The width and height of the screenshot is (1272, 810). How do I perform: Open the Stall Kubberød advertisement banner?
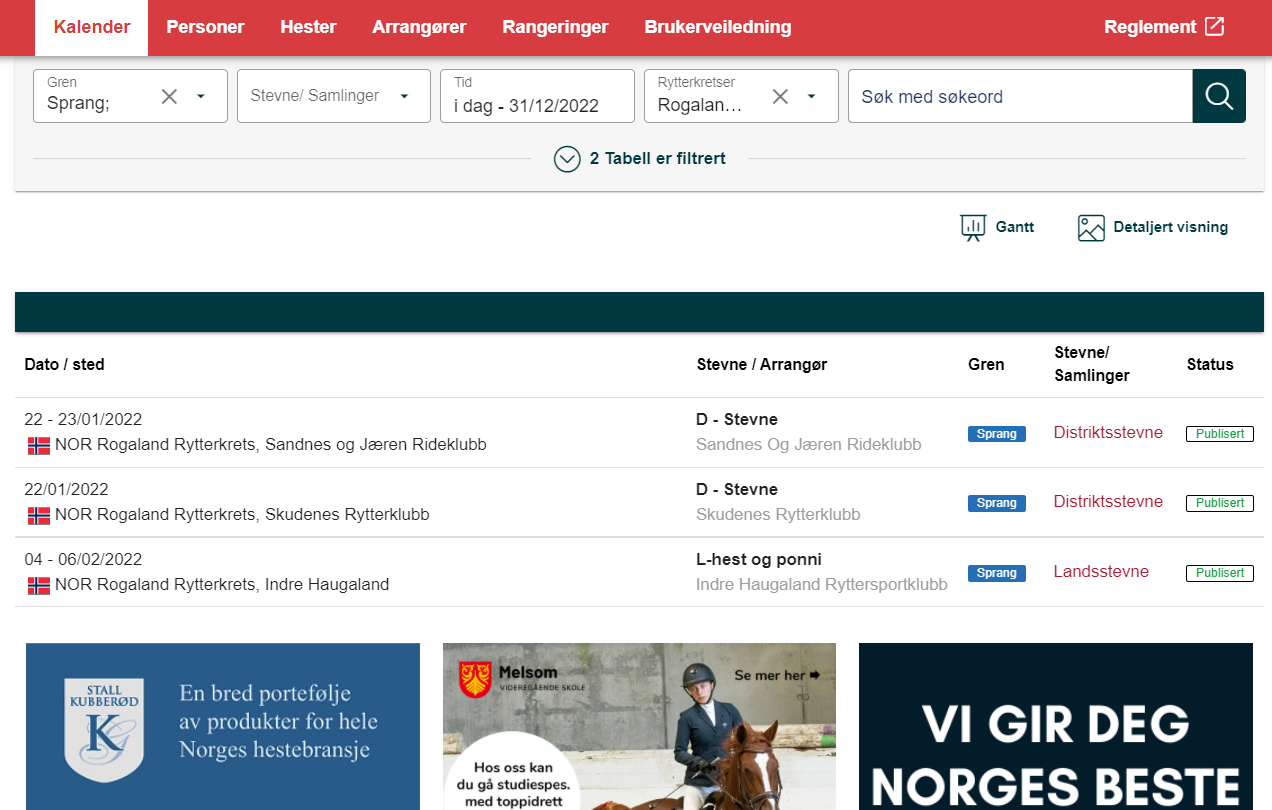[x=223, y=726]
